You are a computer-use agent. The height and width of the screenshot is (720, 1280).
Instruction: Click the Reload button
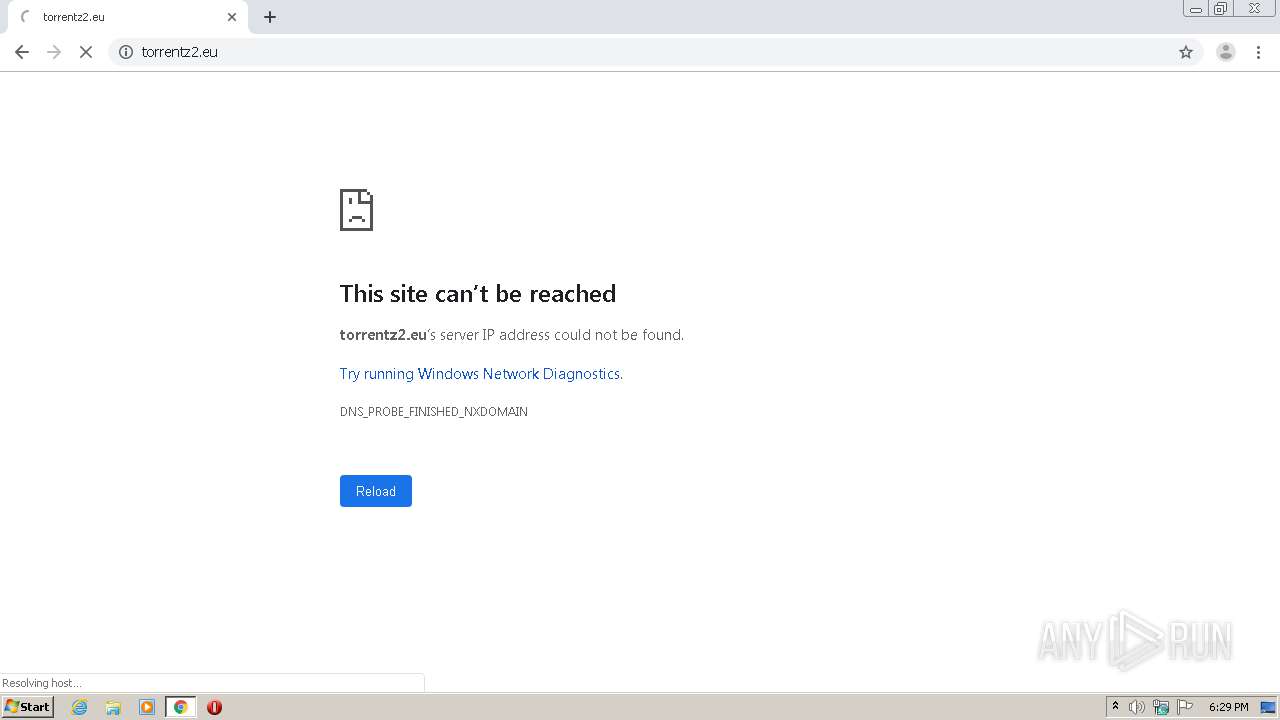coord(376,491)
